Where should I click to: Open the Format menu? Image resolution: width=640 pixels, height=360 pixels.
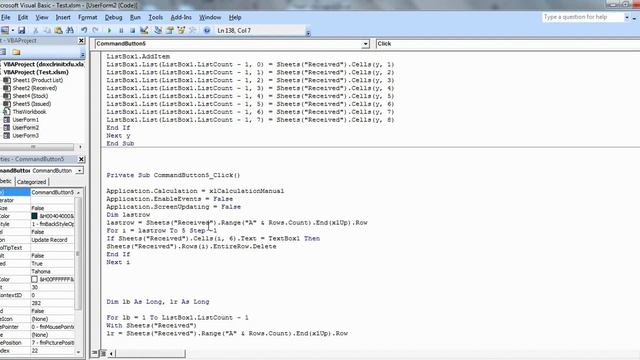(87, 18)
